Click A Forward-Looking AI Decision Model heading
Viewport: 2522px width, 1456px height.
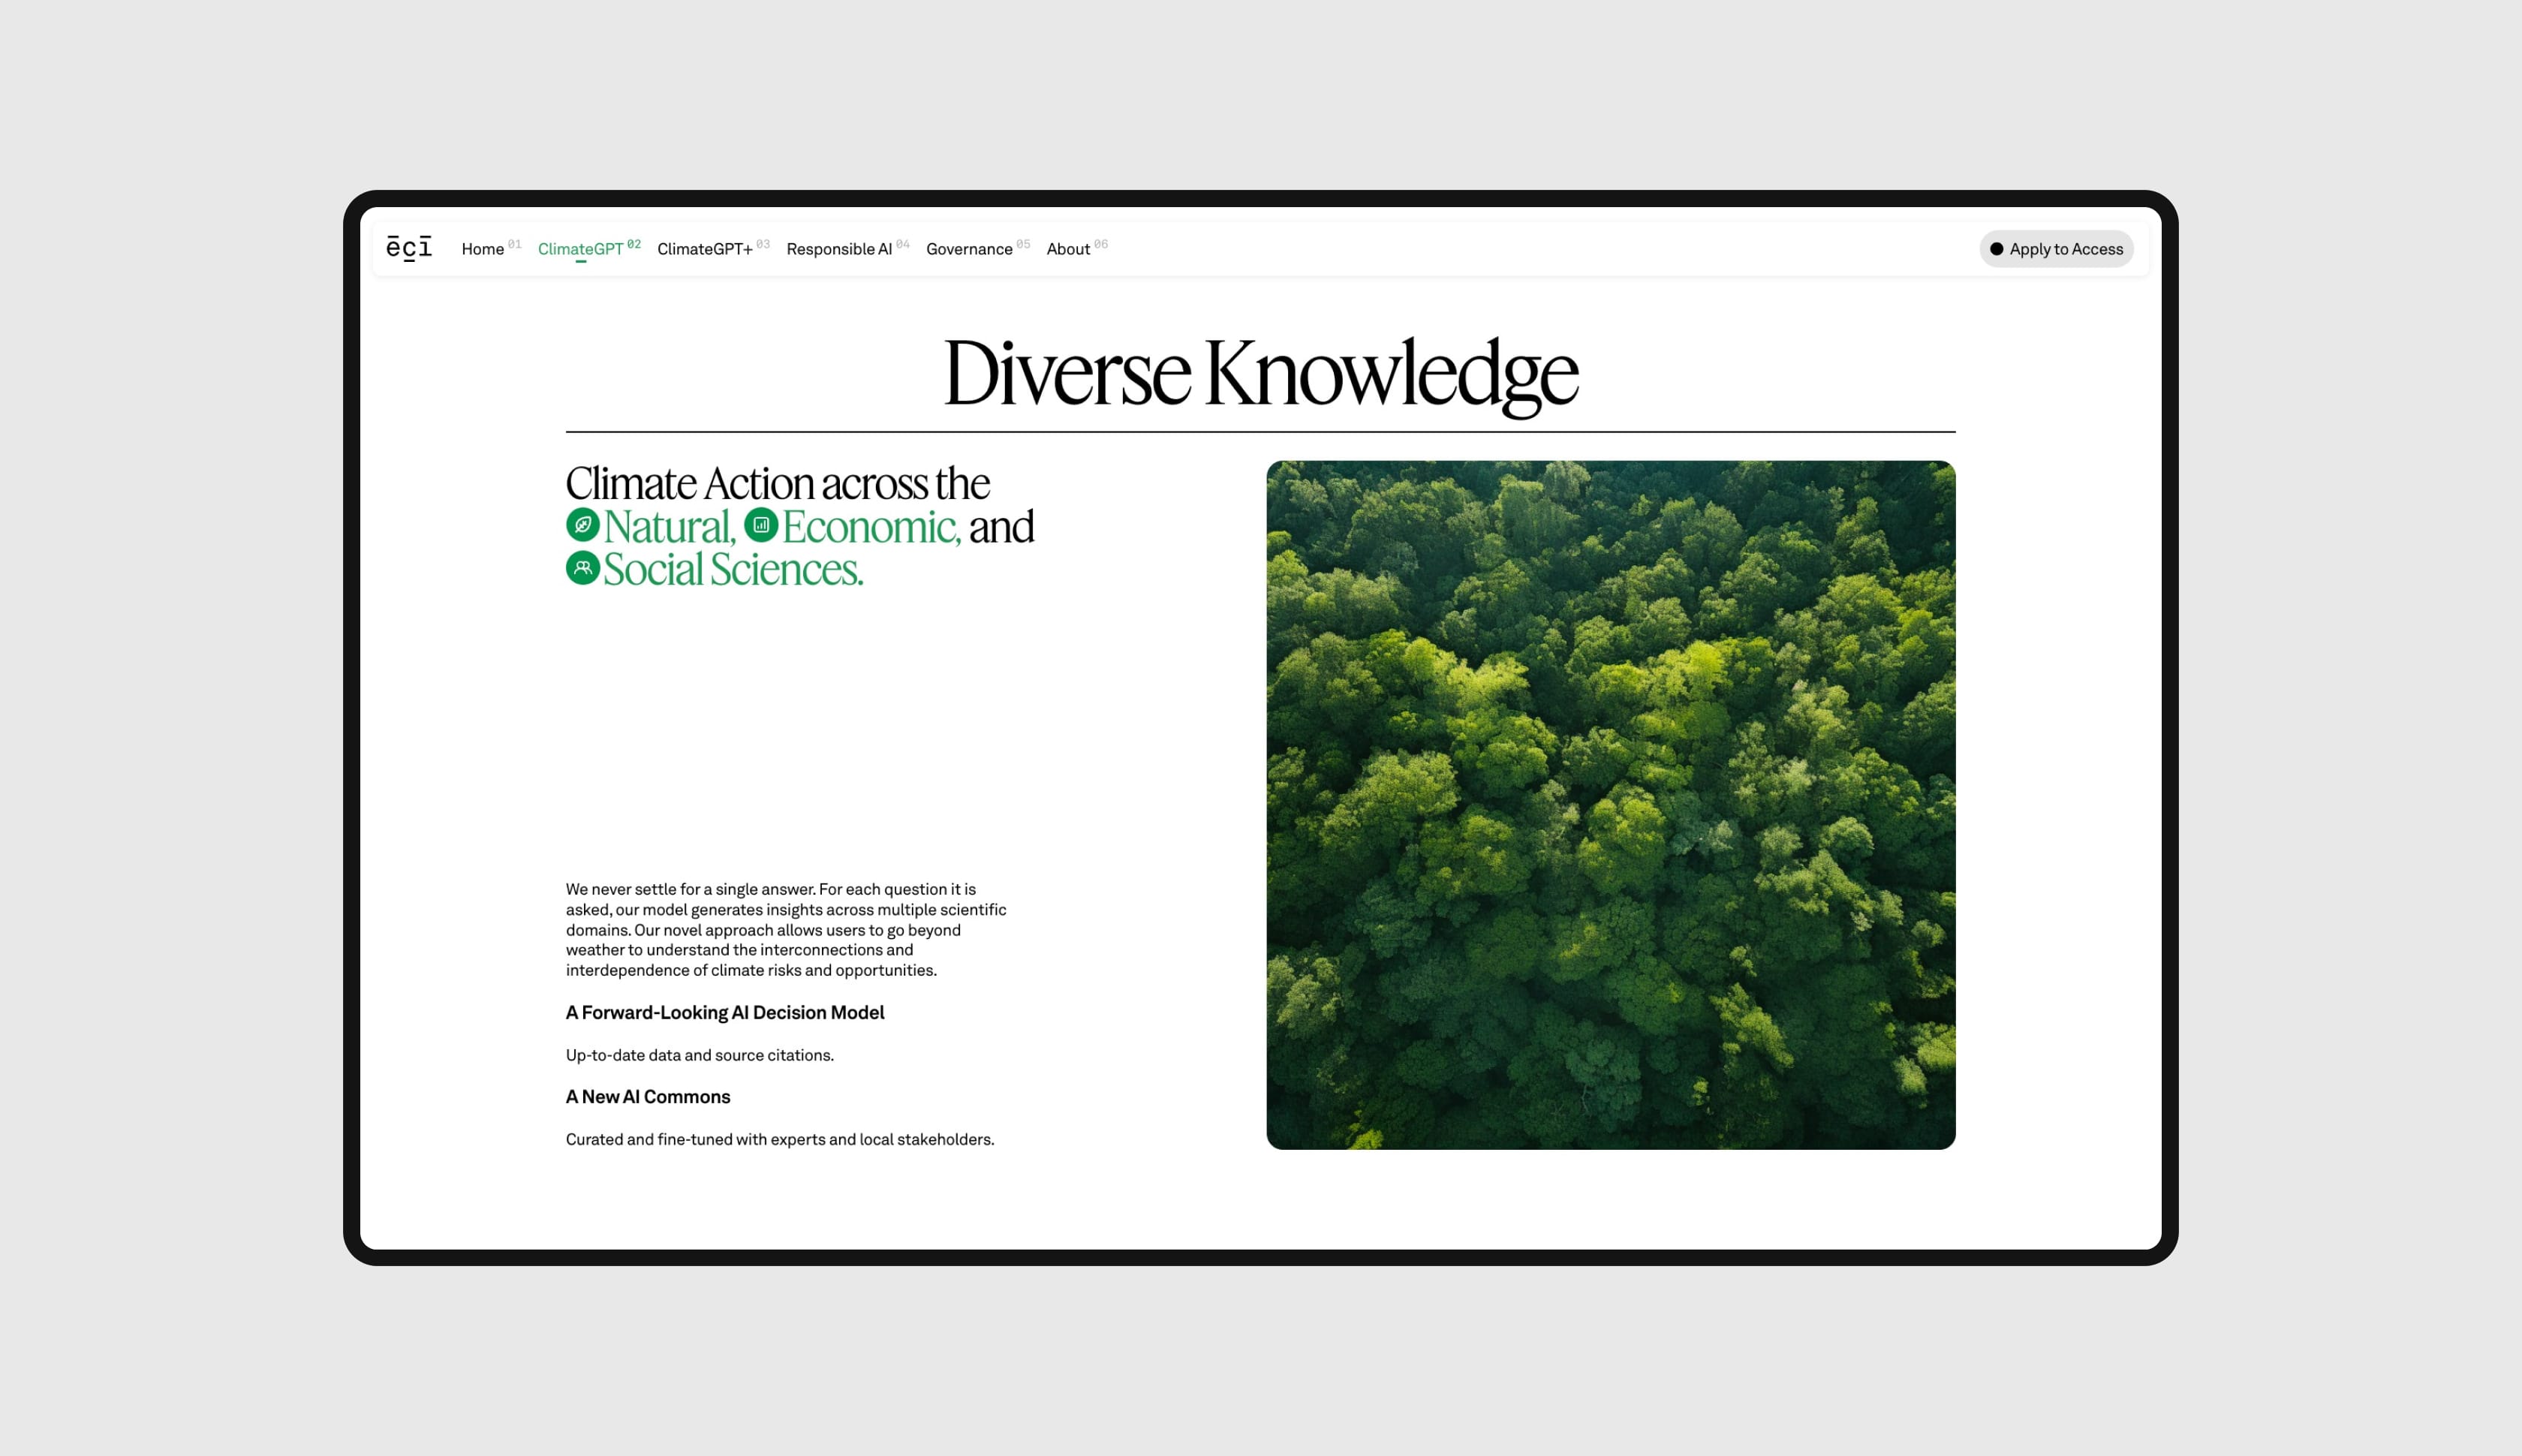[725, 1012]
